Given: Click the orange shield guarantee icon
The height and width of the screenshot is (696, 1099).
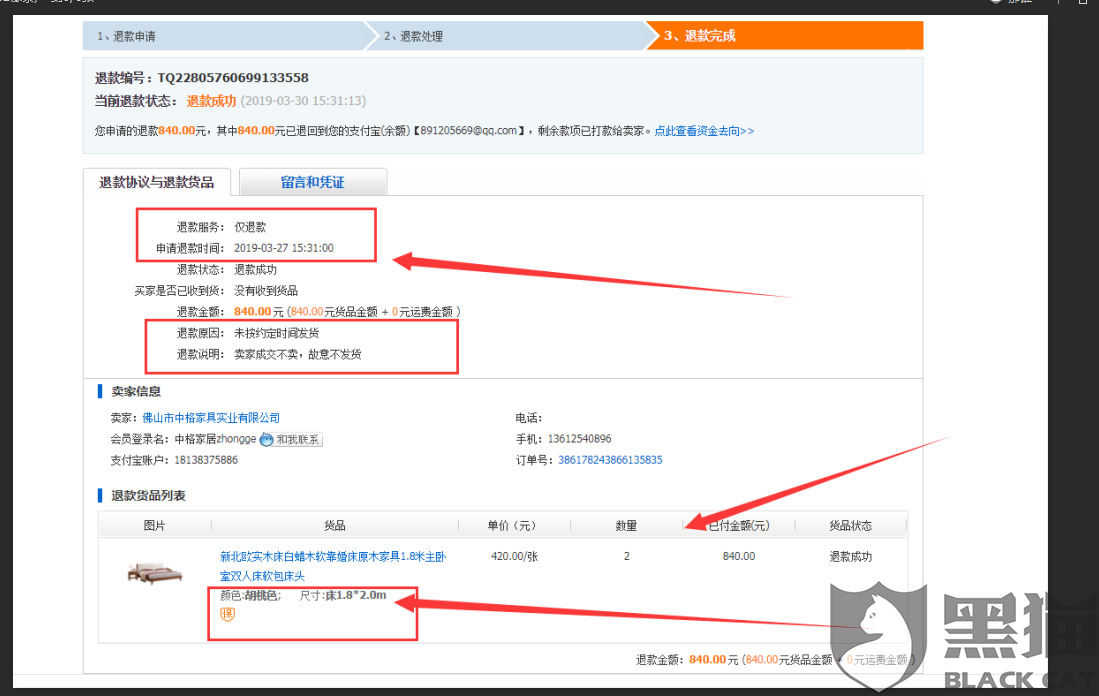Looking at the screenshot, I should [228, 615].
